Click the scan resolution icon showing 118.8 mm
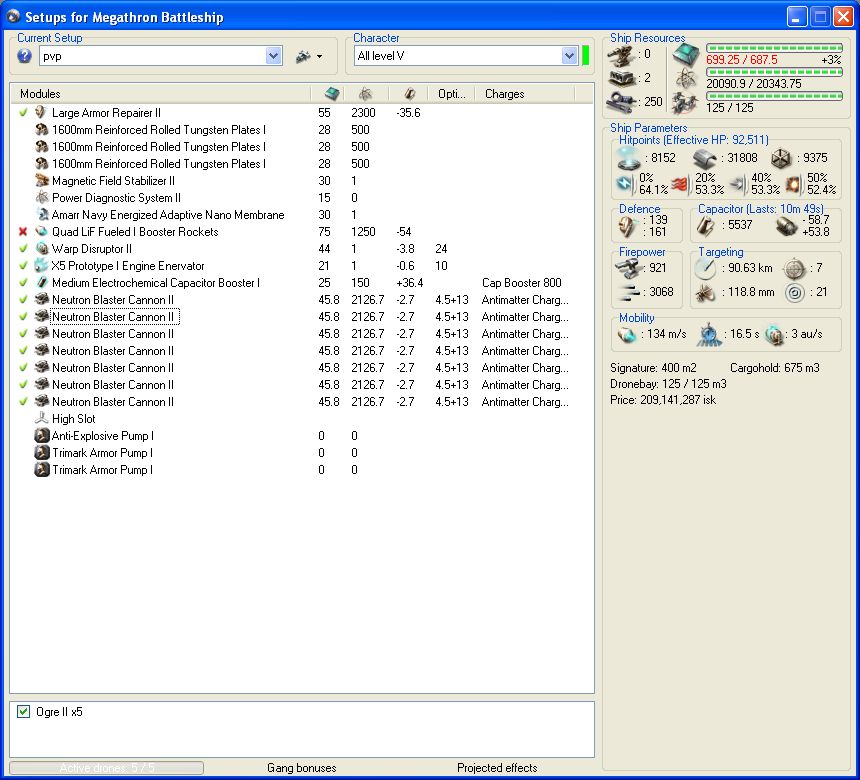Screen dimensions: 860x780 705,292
